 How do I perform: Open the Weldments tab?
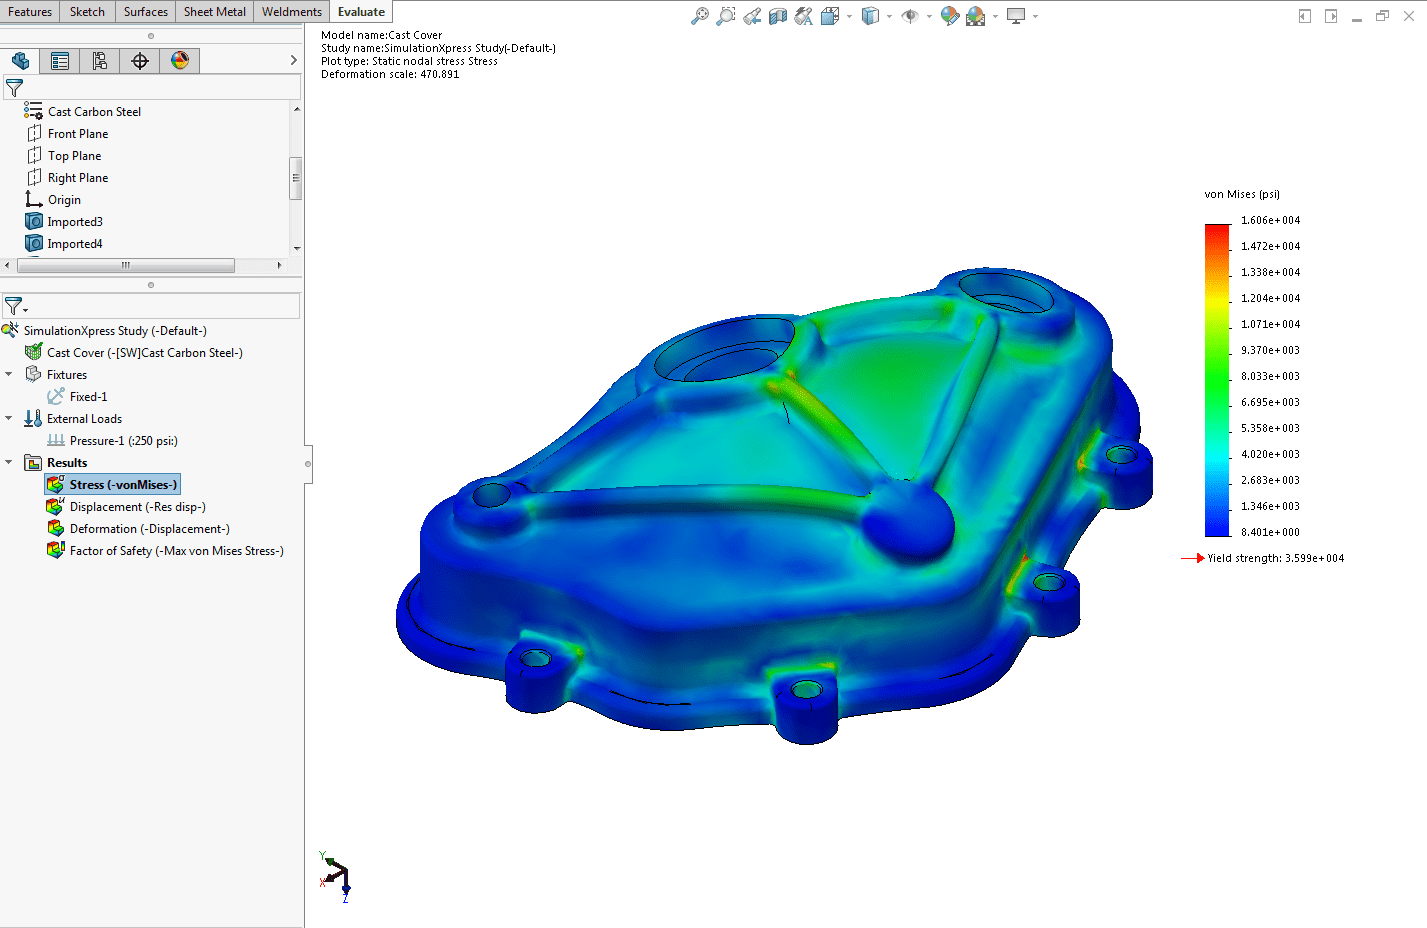coord(291,12)
